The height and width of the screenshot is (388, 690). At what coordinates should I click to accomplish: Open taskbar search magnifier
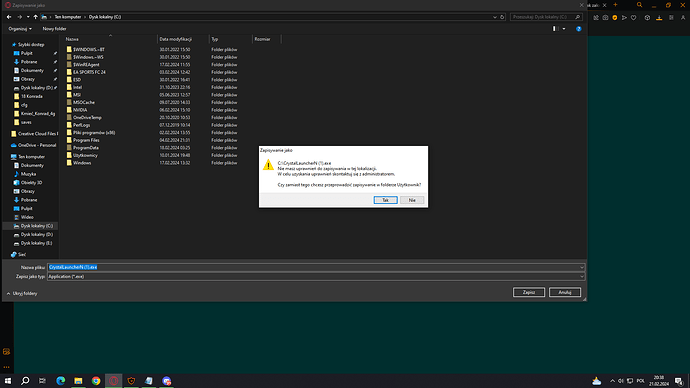(25, 381)
